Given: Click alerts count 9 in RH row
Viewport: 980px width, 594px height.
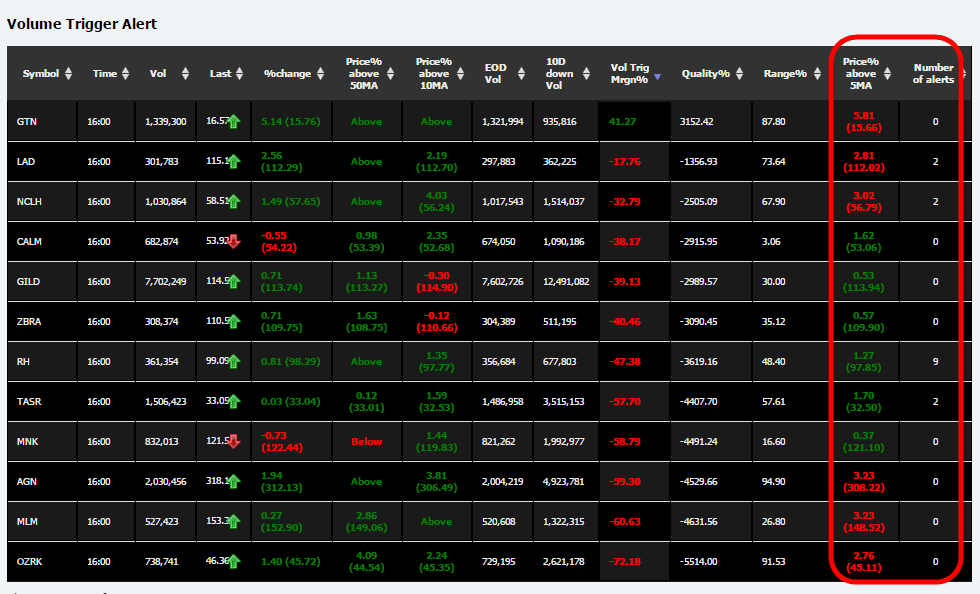Looking at the screenshot, I should (x=936, y=361).
